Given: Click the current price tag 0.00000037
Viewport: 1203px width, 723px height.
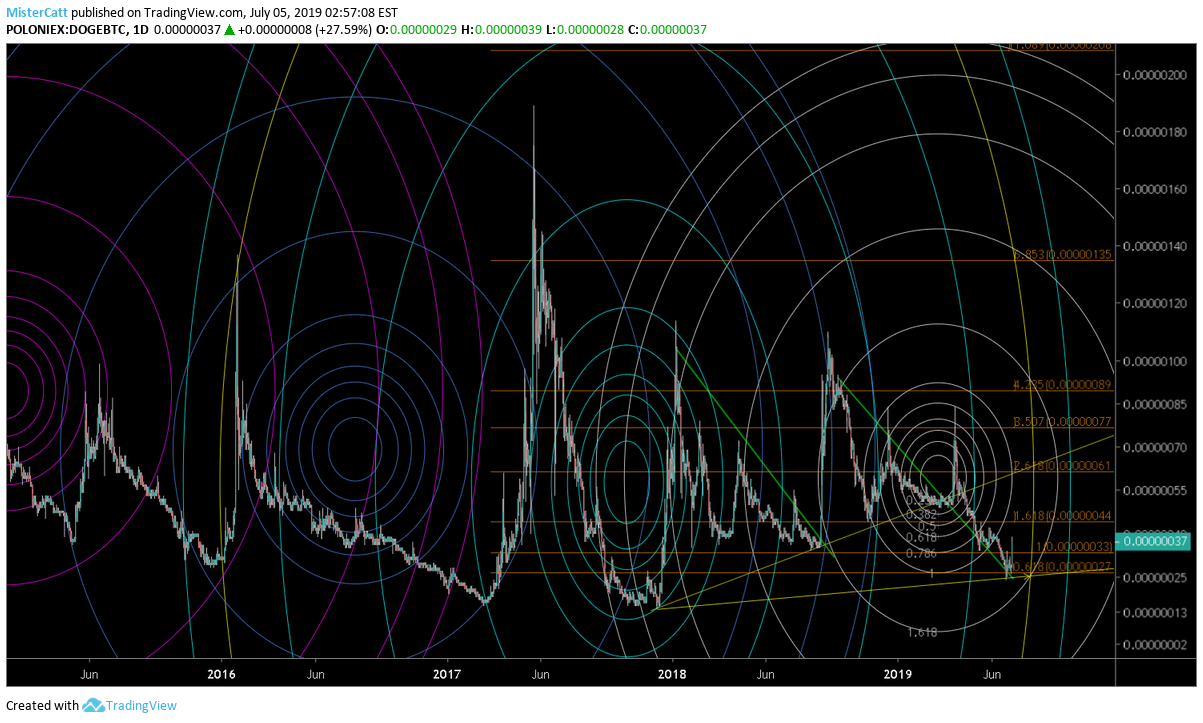Looking at the screenshot, I should (1155, 541).
